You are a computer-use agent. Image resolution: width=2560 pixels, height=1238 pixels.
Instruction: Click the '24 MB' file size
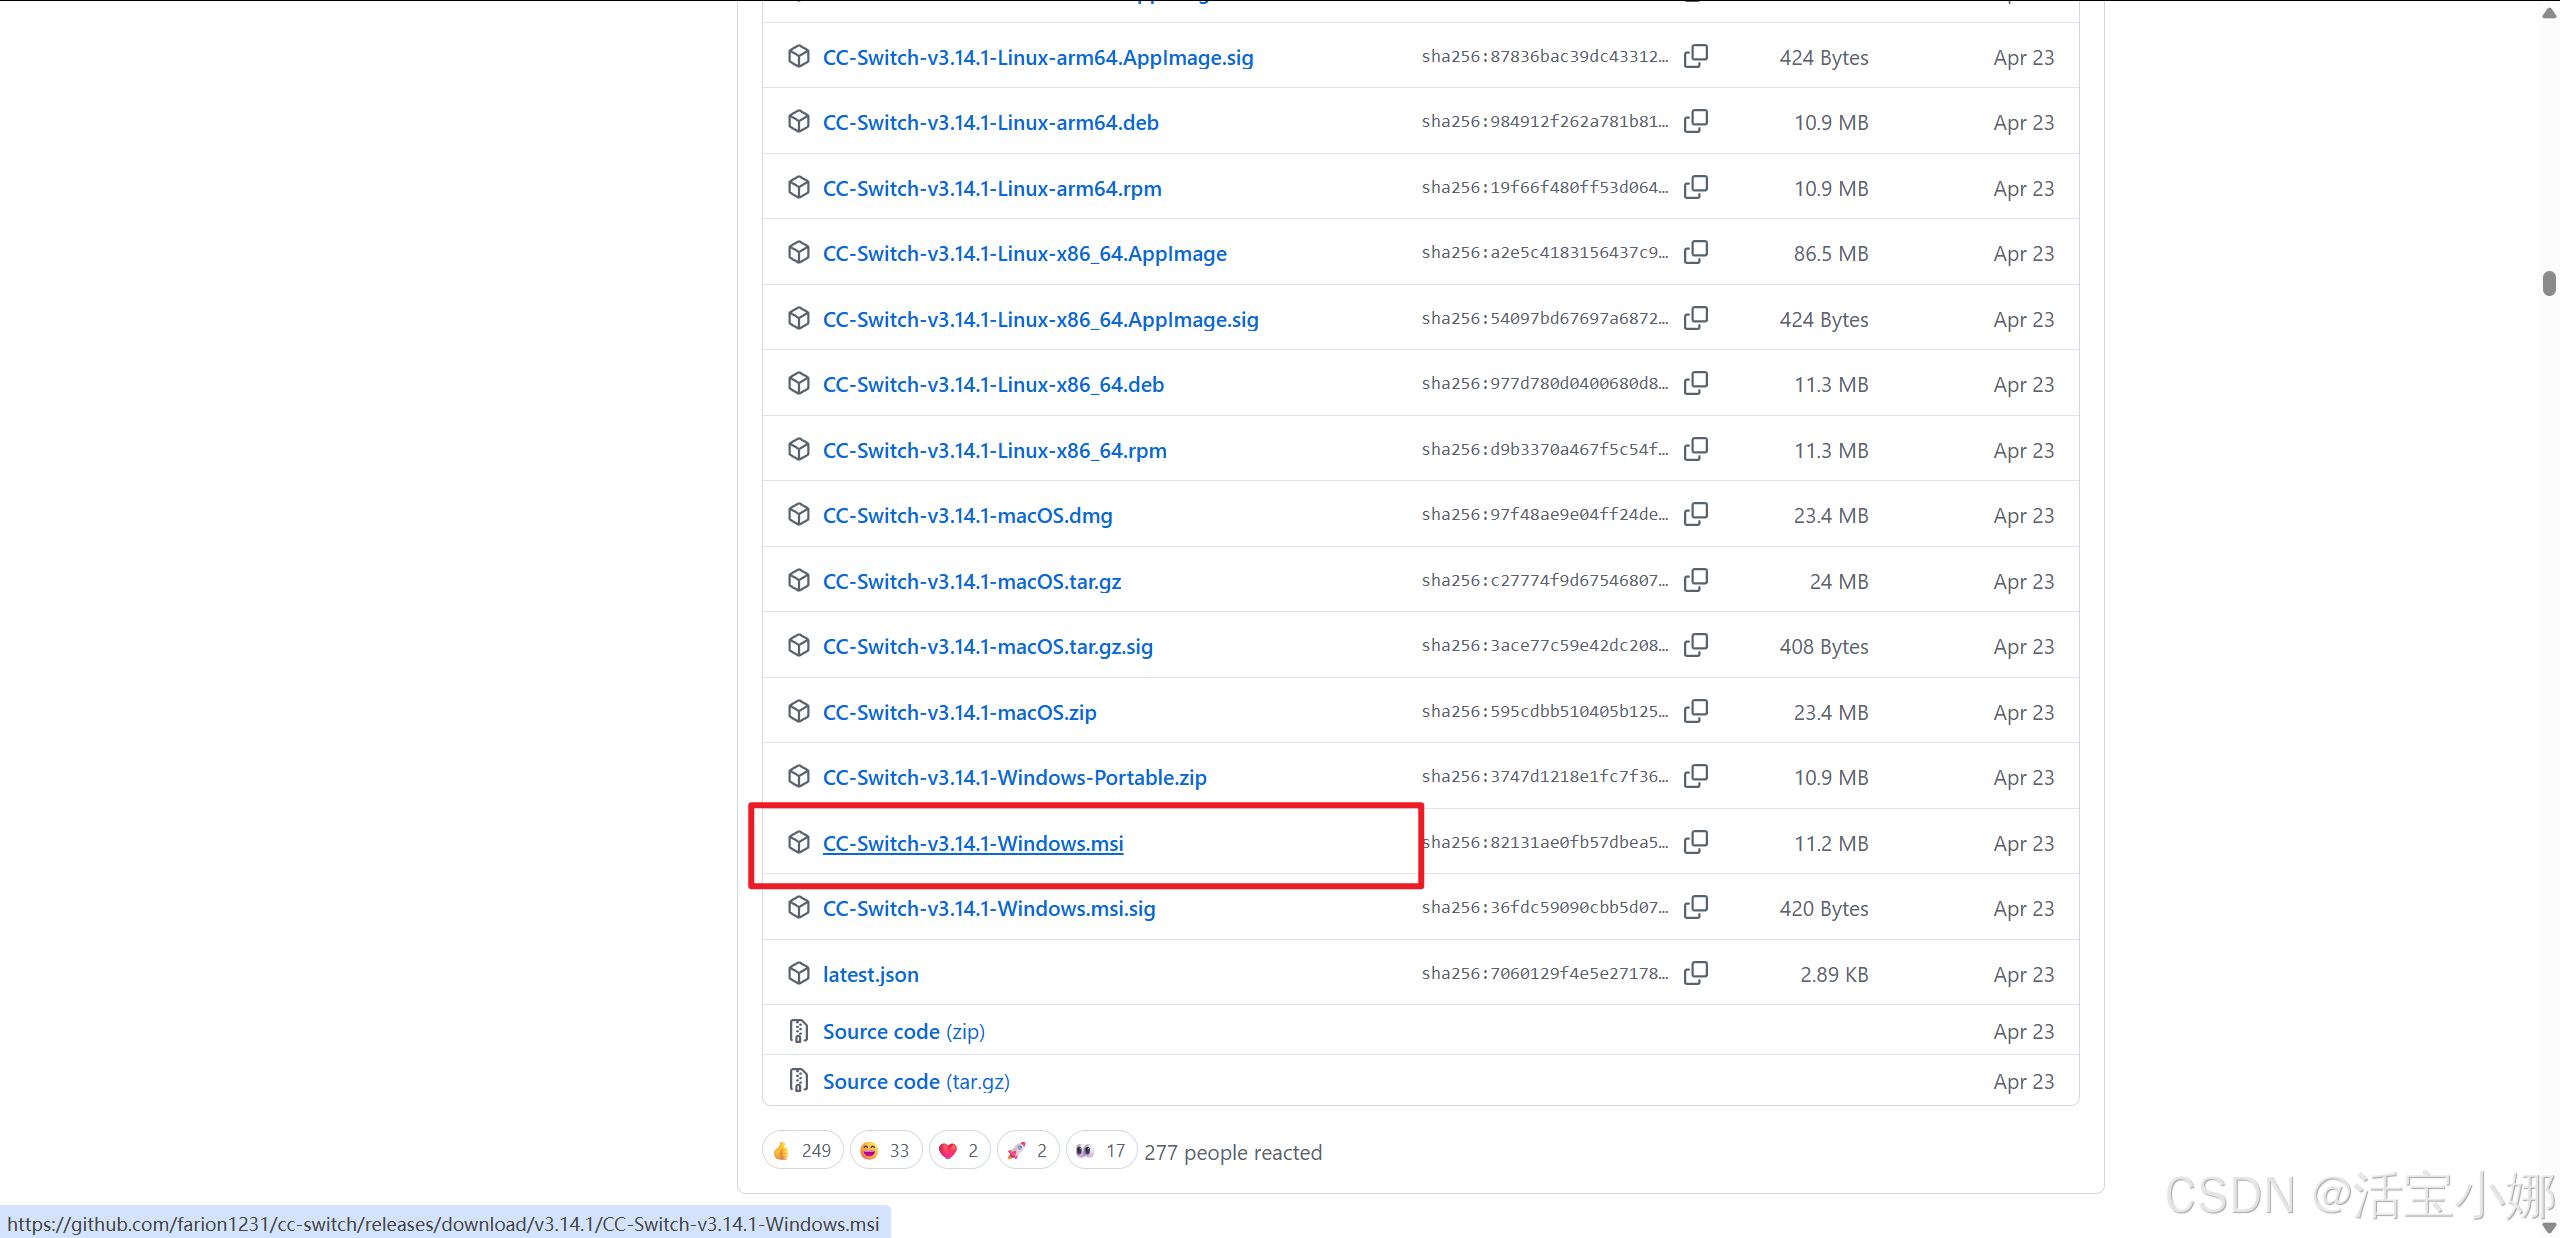1839,582
